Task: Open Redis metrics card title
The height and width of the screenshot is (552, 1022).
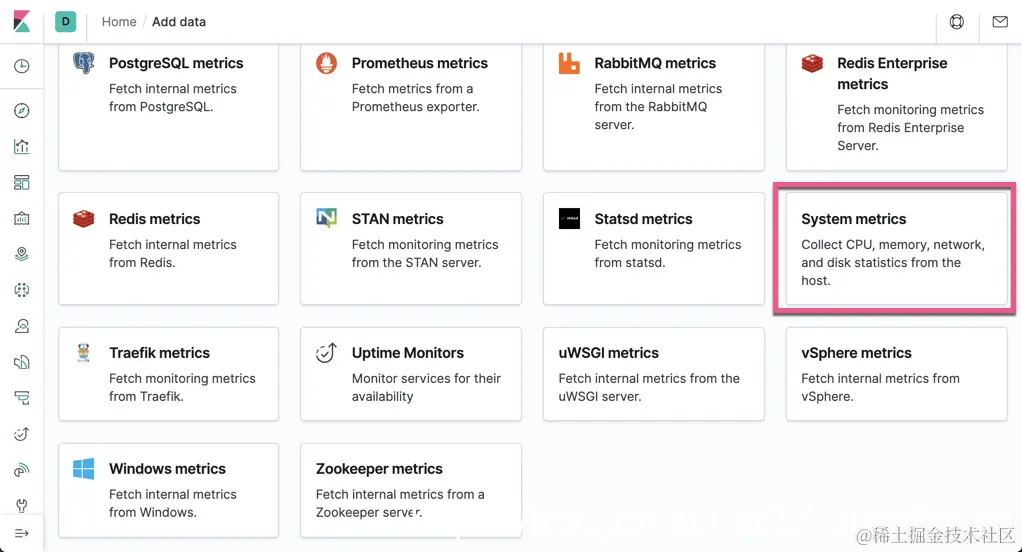Action: [154, 219]
